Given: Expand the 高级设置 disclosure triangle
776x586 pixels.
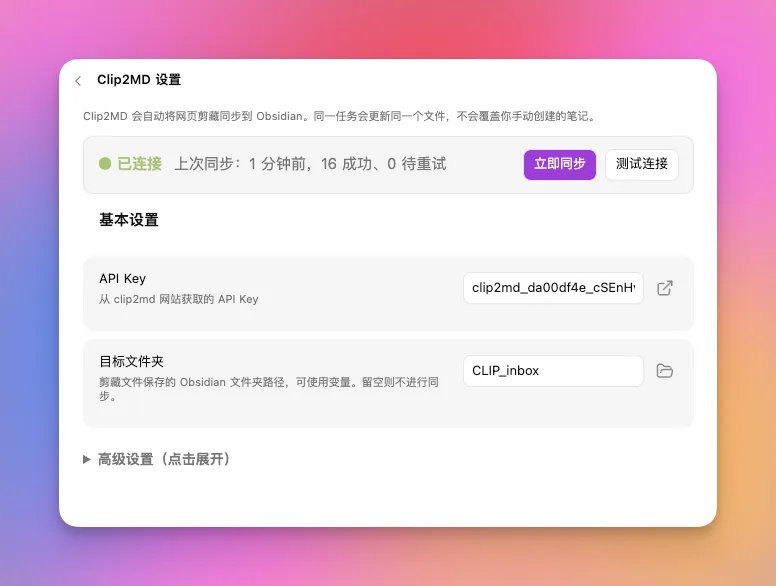Looking at the screenshot, I should coord(87,459).
